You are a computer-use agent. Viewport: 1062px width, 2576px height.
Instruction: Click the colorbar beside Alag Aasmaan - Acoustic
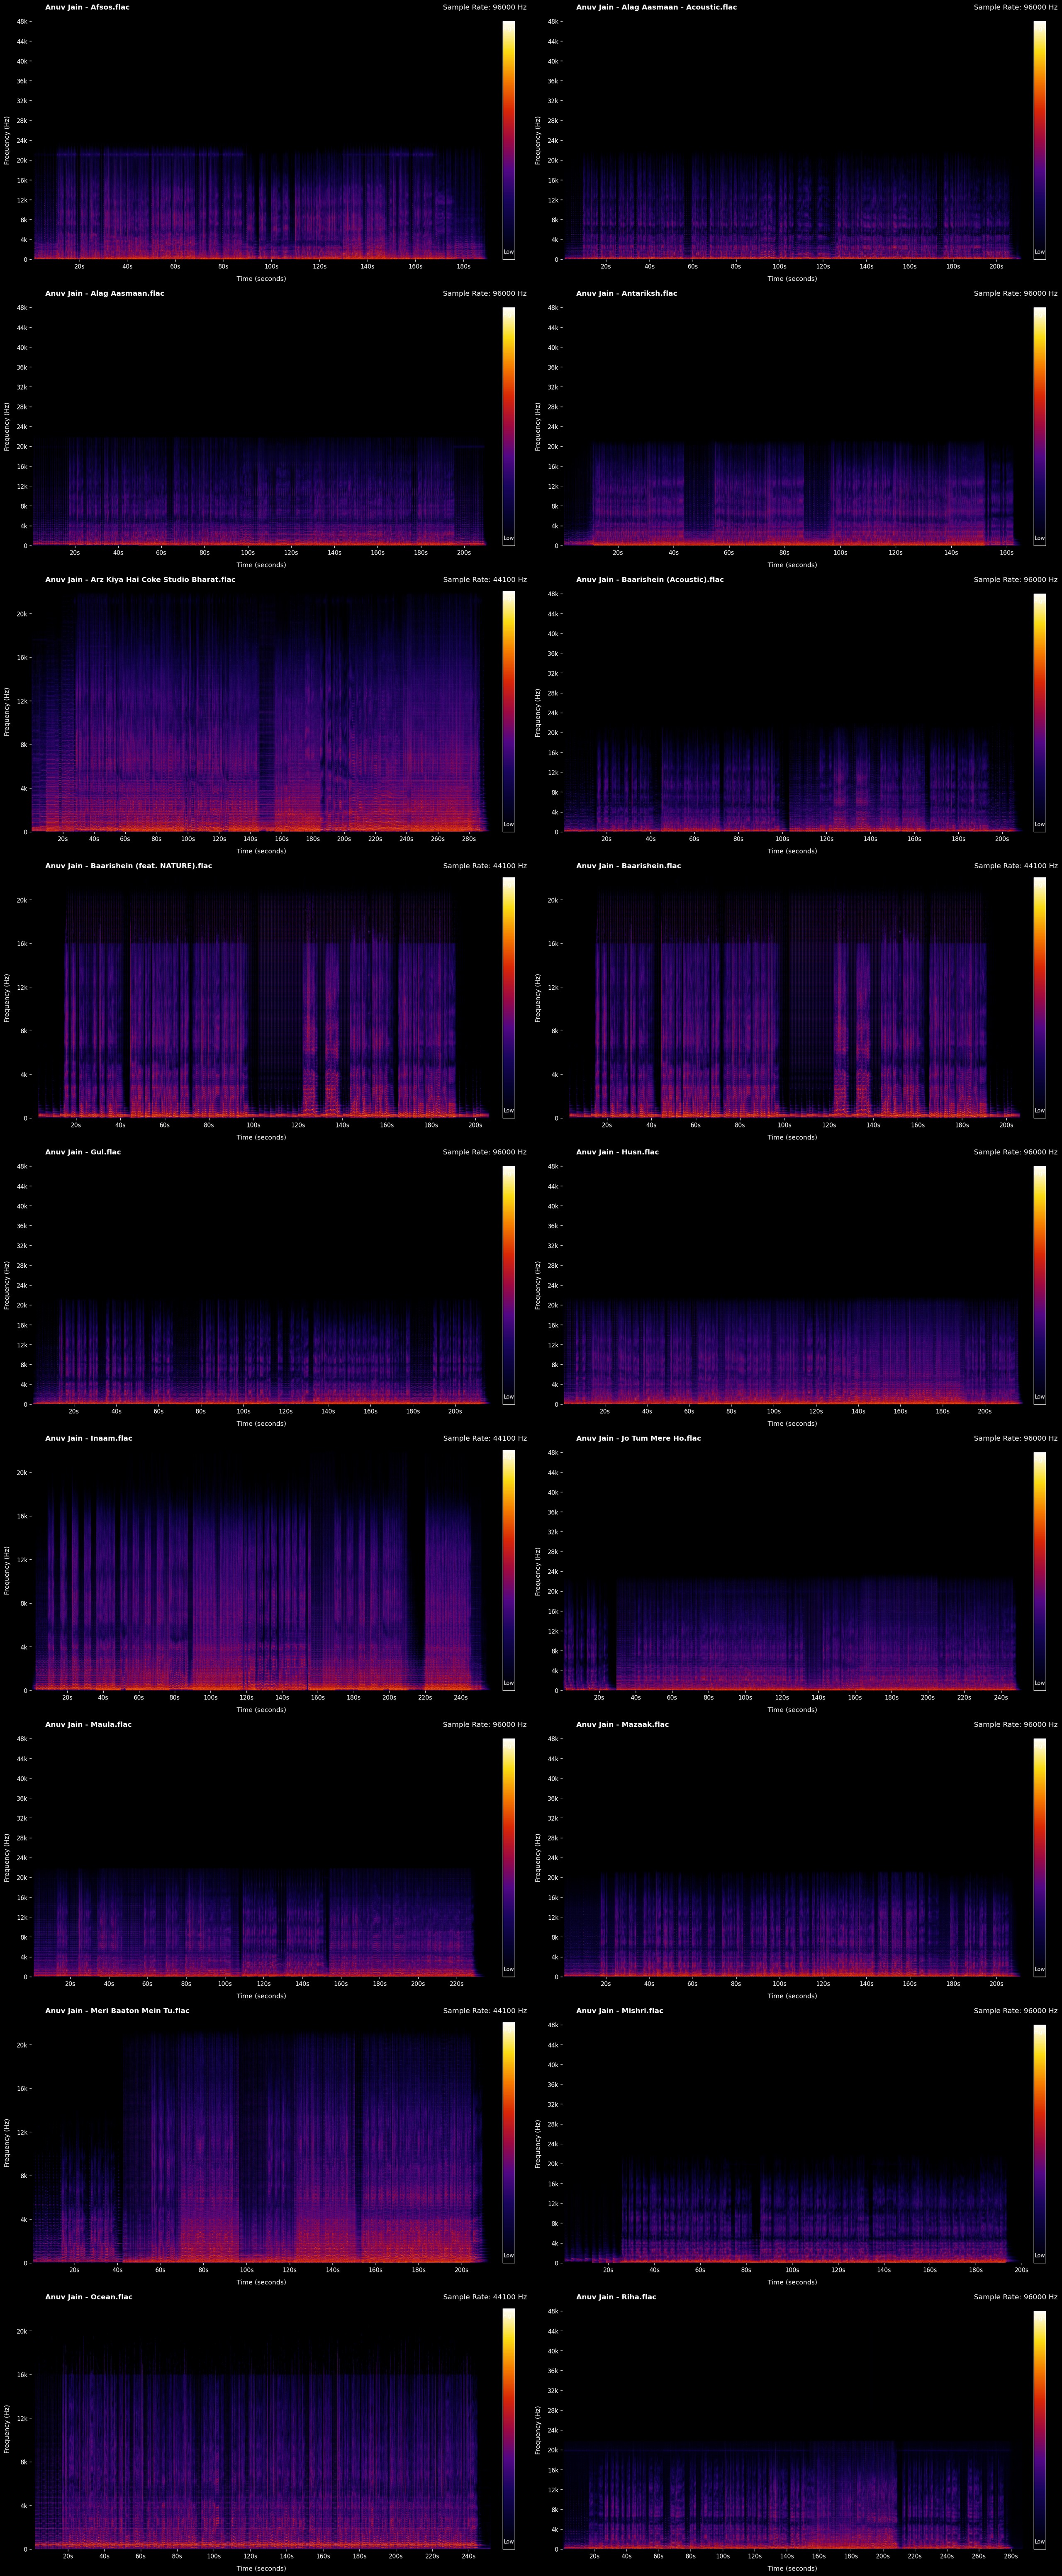[x=1040, y=140]
